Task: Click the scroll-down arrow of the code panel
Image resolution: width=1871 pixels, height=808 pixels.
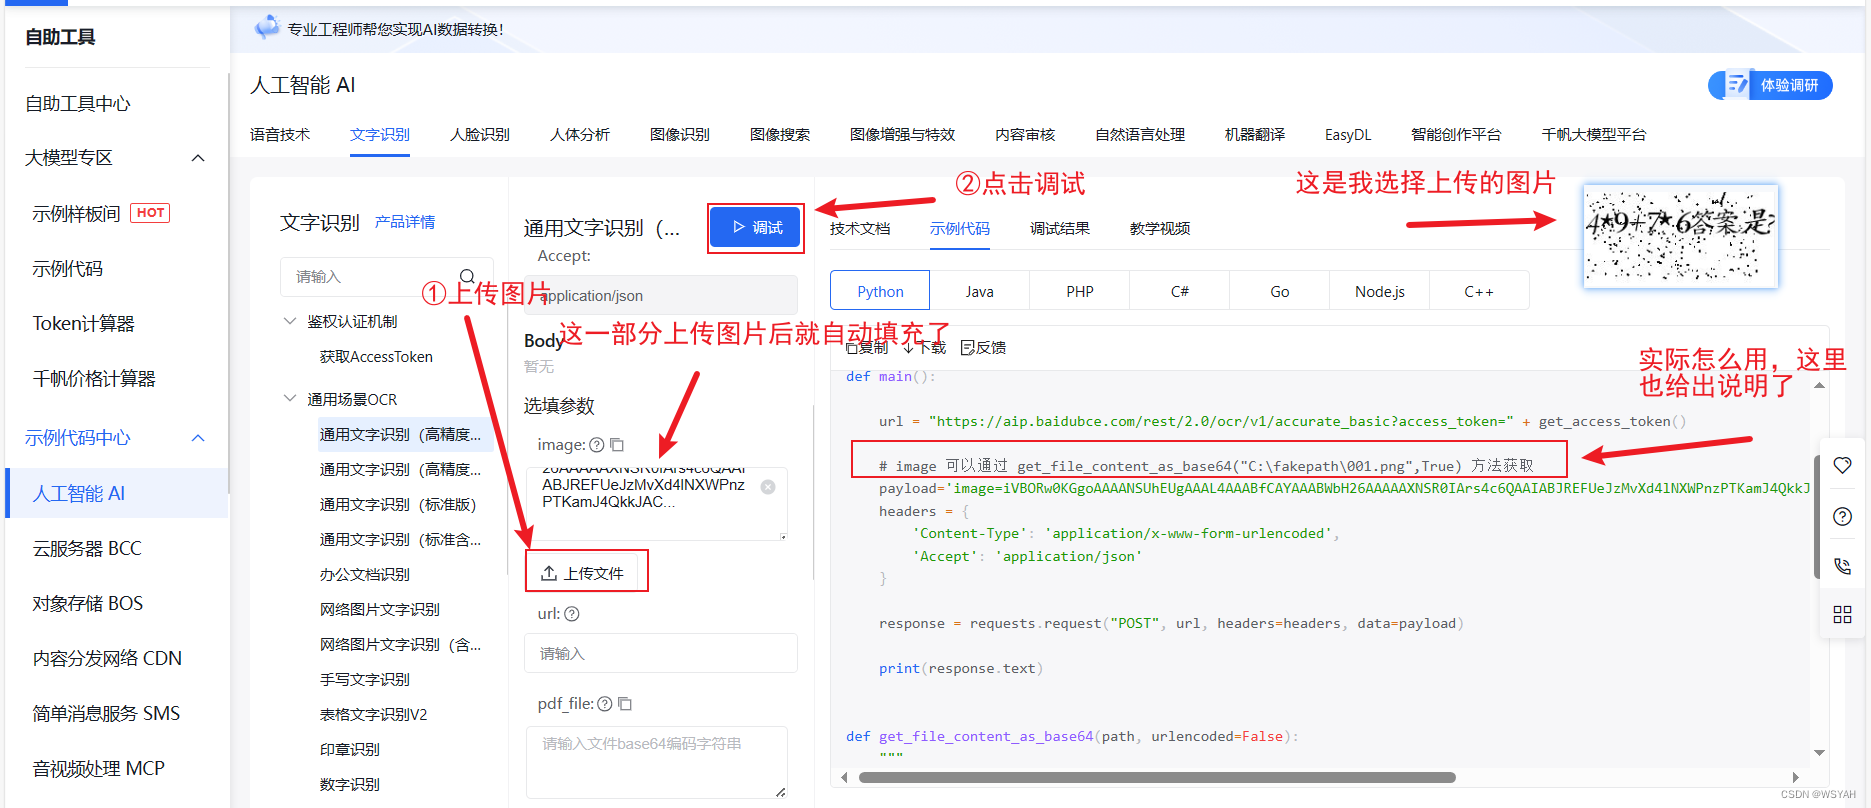Action: [1820, 753]
